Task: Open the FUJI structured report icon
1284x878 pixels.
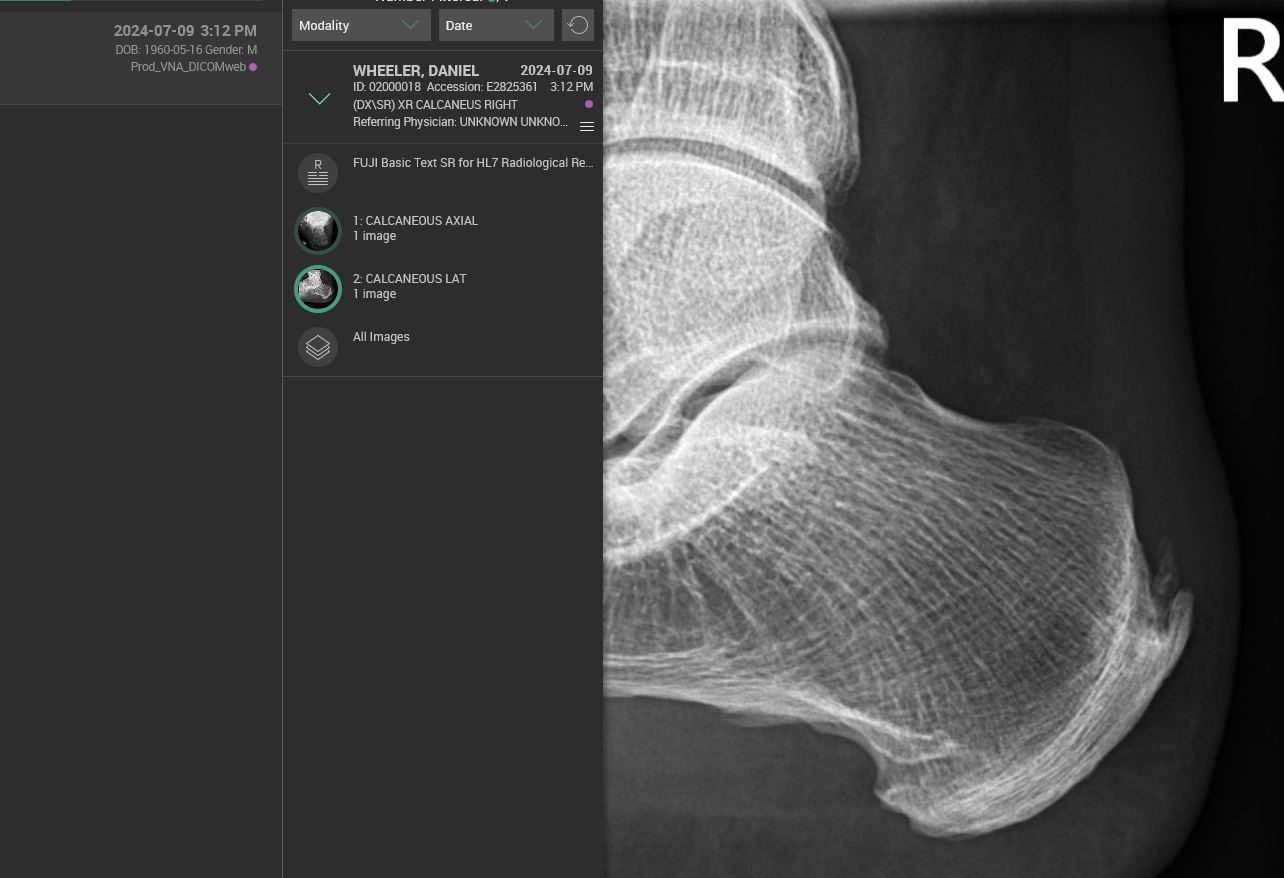Action: (x=318, y=173)
